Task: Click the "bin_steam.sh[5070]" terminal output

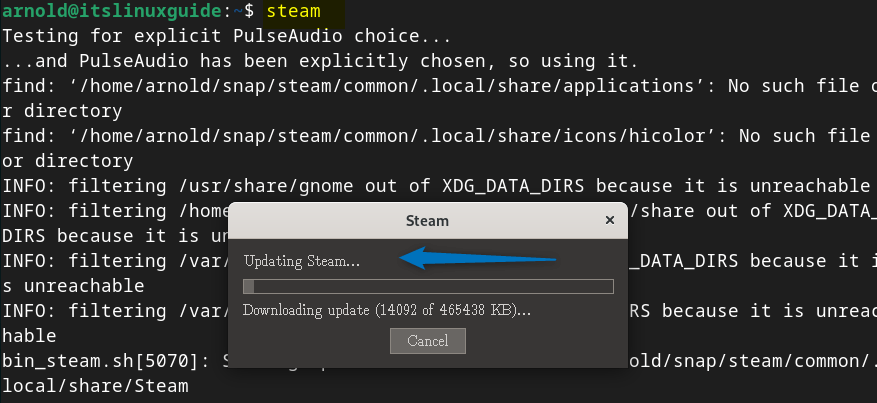Action: tap(110, 360)
